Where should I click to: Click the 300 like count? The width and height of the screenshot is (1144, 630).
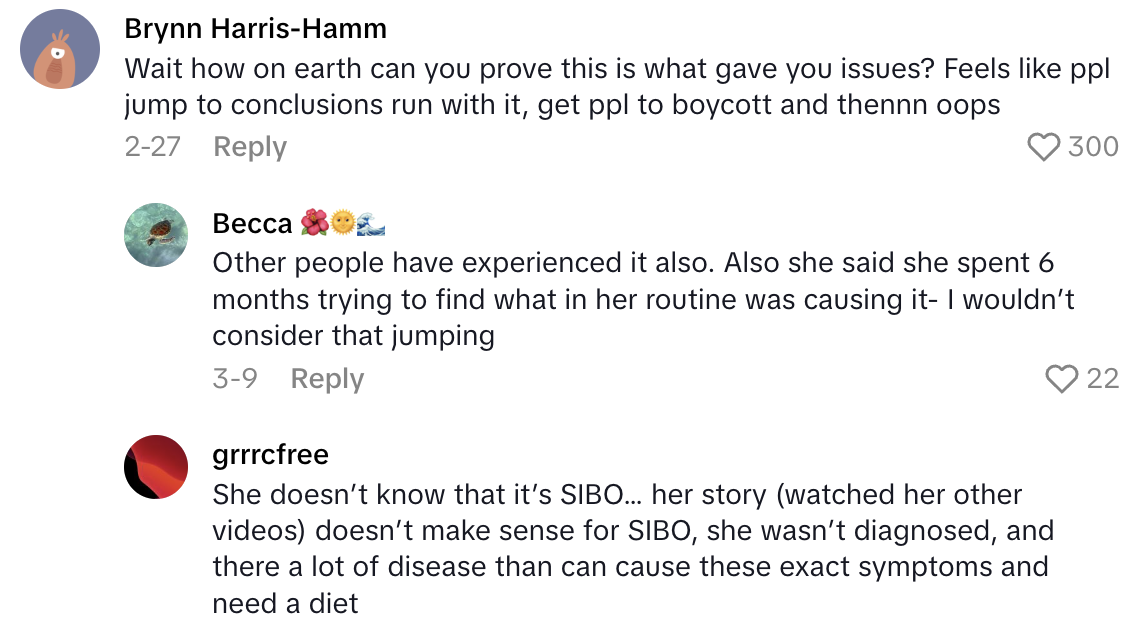1093,147
